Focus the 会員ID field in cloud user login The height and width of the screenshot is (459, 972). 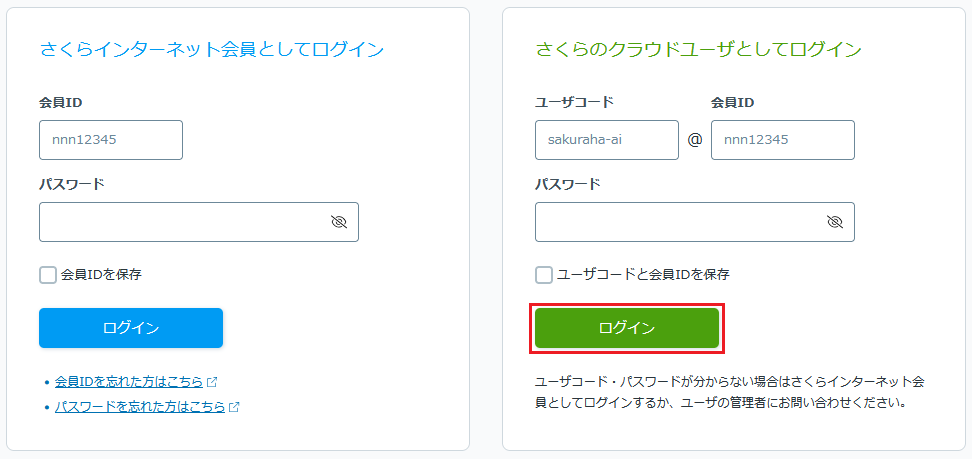(783, 140)
